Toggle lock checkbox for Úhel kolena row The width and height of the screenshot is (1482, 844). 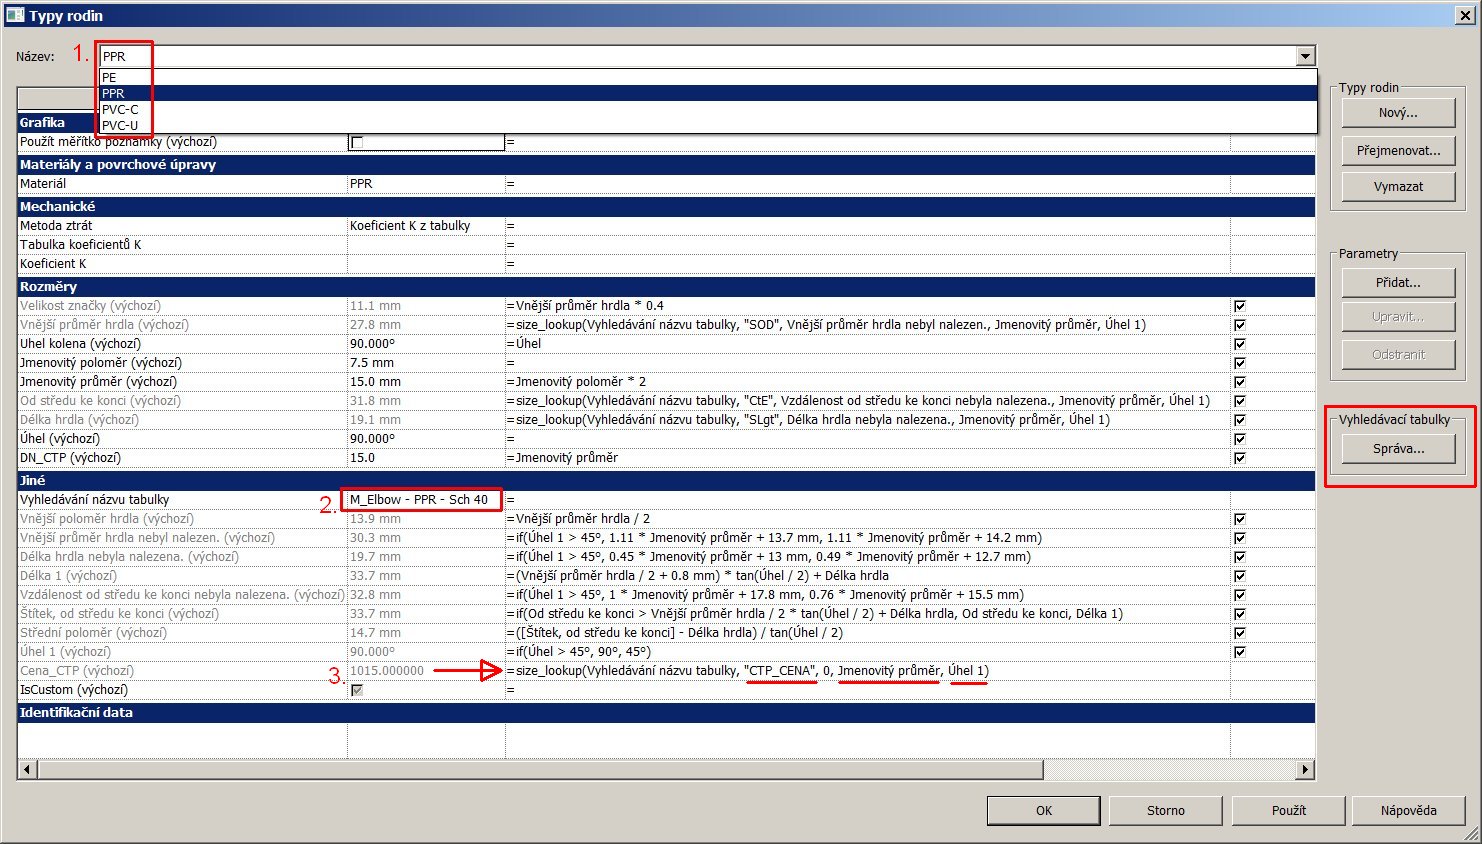tap(1240, 344)
